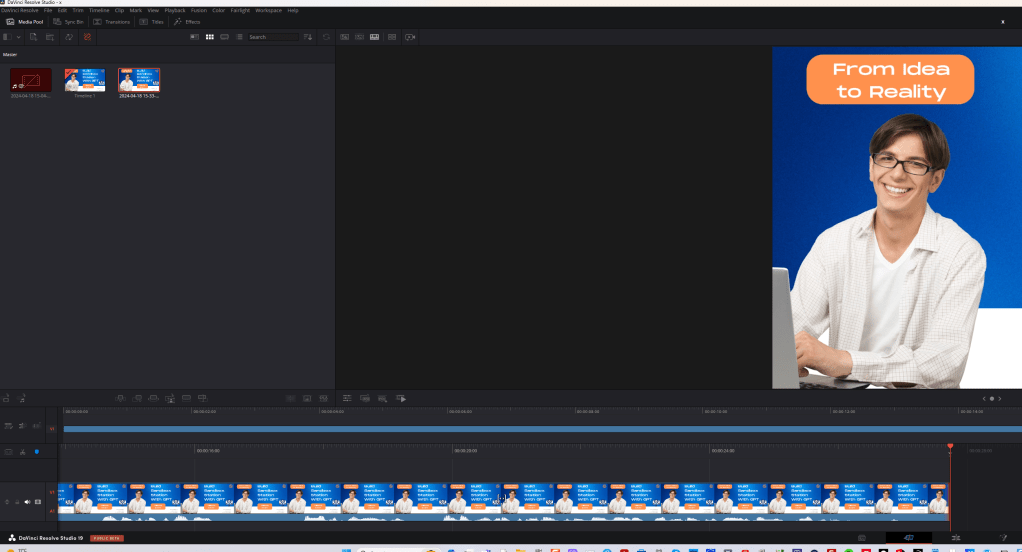Open the media pool sort dropdown
The image size is (1022, 552).
(308, 37)
